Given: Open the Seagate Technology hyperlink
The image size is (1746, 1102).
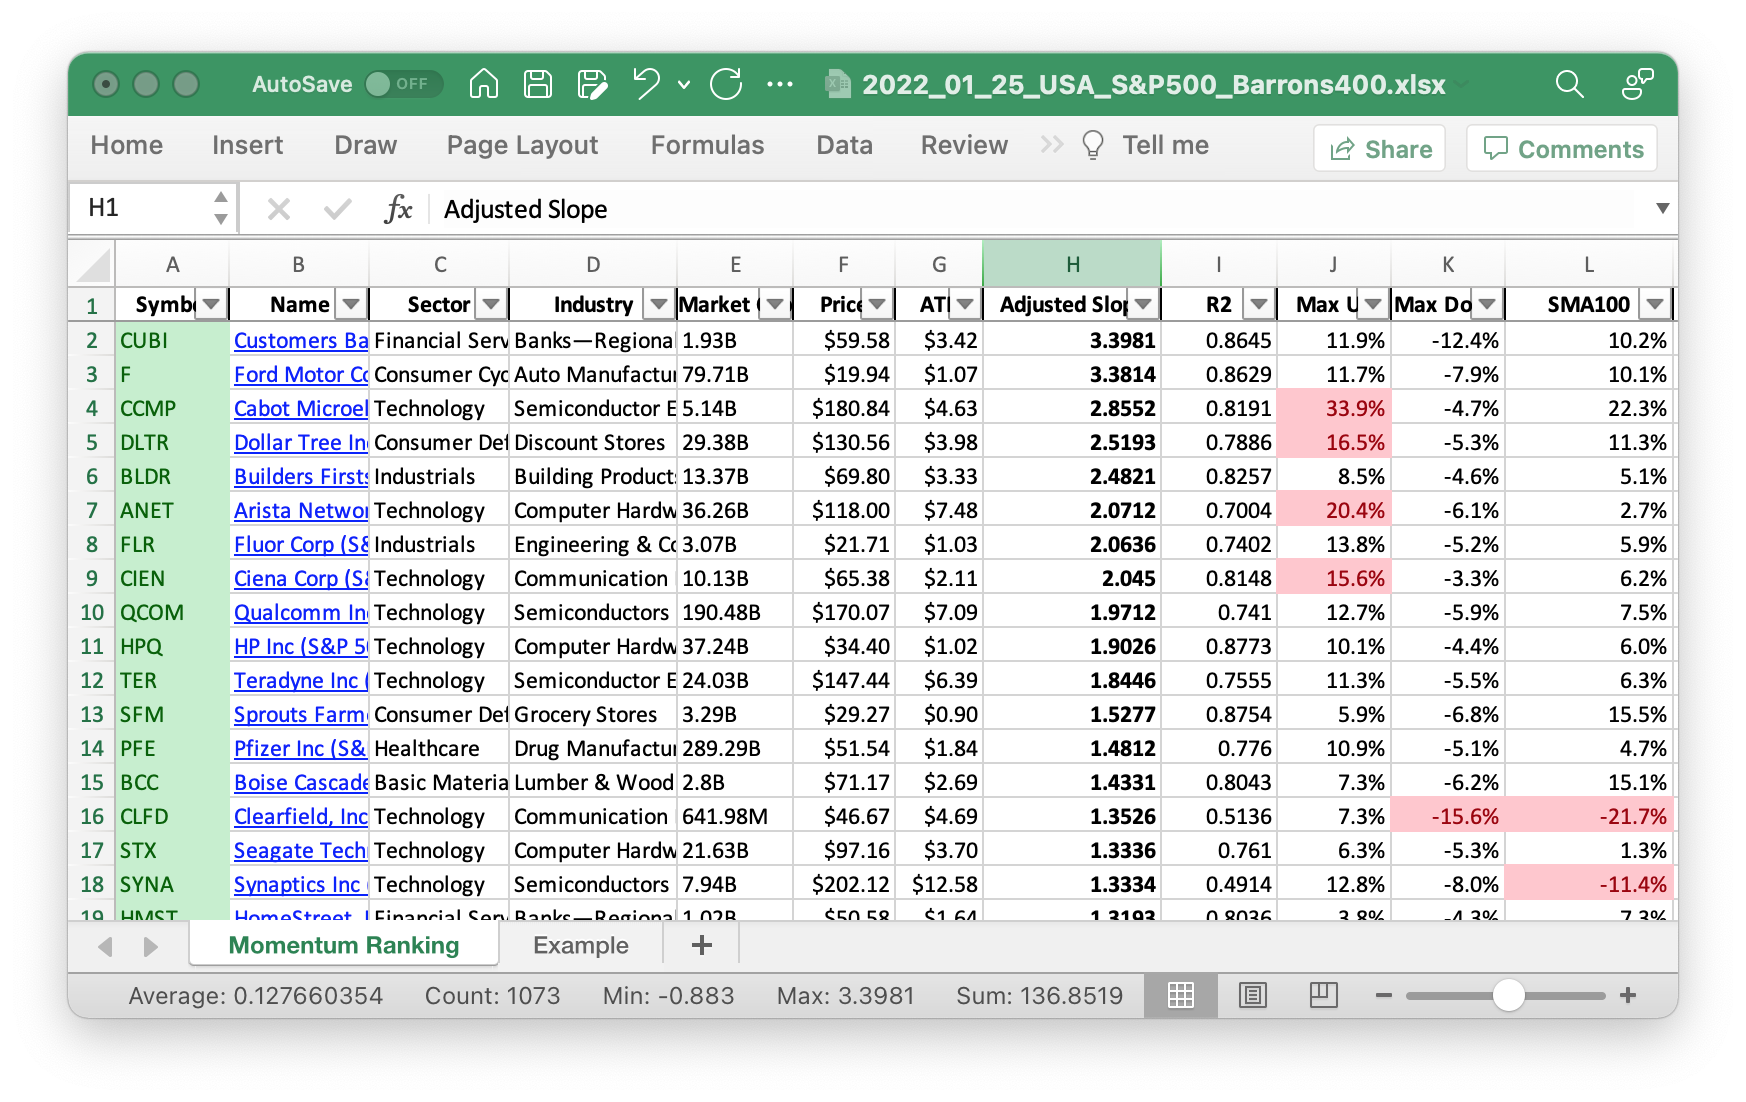Looking at the screenshot, I should 301,851.
